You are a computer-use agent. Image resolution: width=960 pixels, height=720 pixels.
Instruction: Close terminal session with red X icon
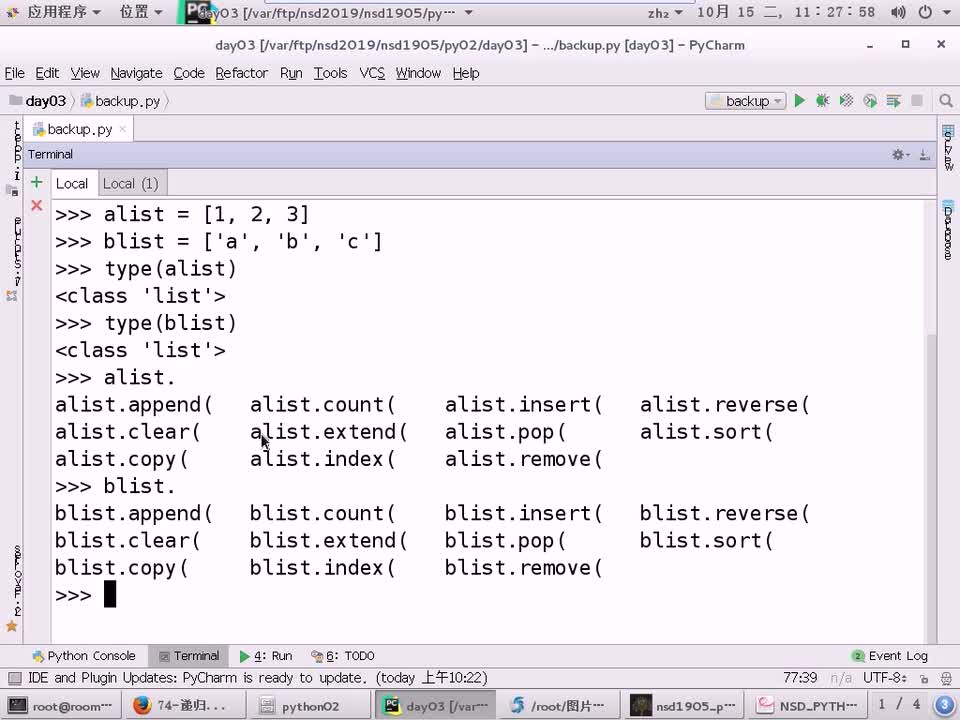click(37, 206)
